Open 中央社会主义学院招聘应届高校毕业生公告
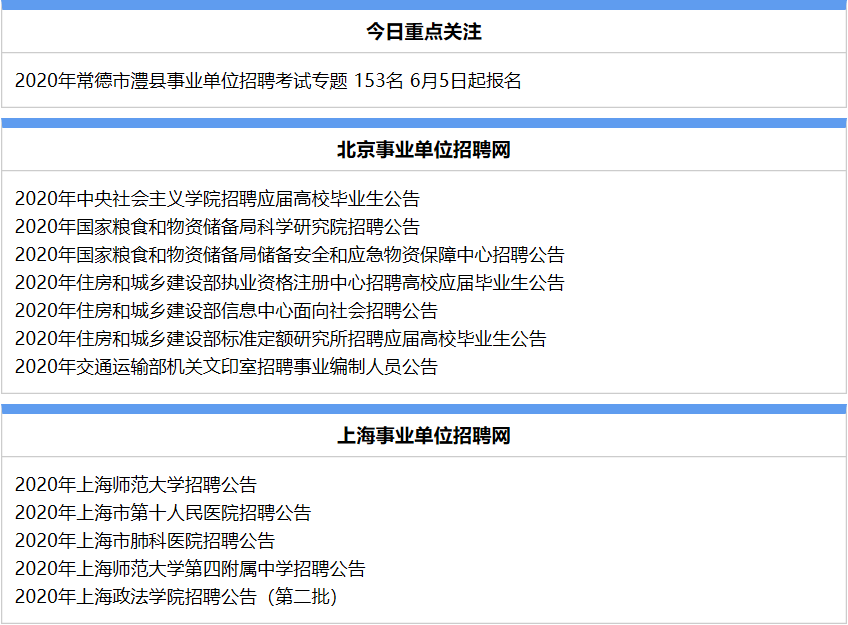The height and width of the screenshot is (625, 848). click(217, 199)
